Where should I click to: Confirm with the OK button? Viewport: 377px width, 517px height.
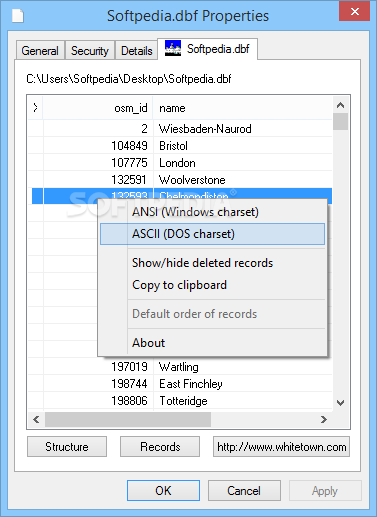[x=163, y=491]
